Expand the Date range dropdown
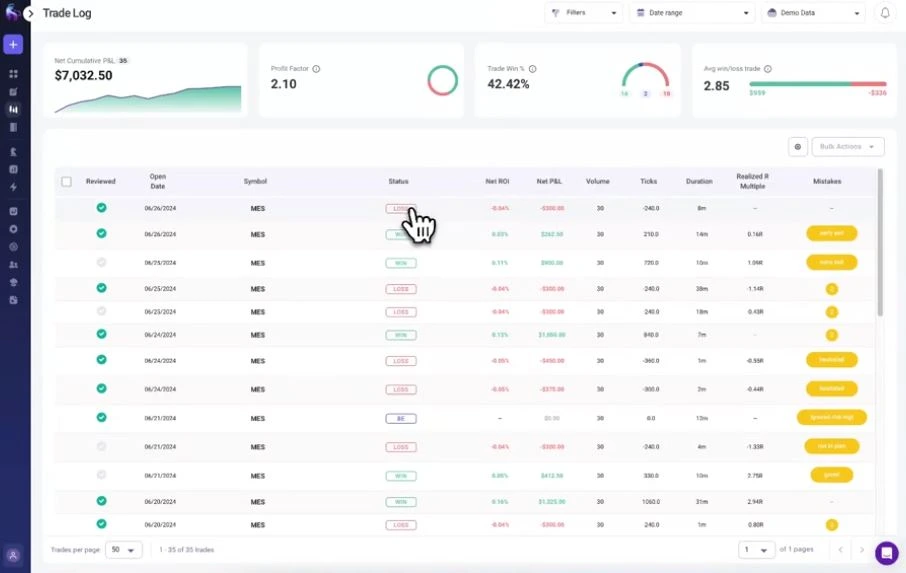This screenshot has width=906, height=573. (691, 13)
